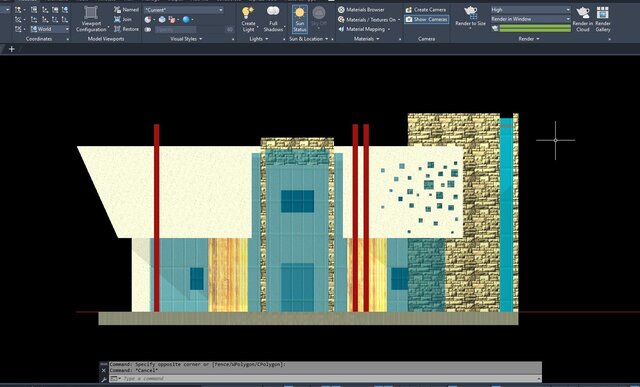Open the Create Light dropdown arrow
The image size is (640, 387).
click(x=258, y=27)
